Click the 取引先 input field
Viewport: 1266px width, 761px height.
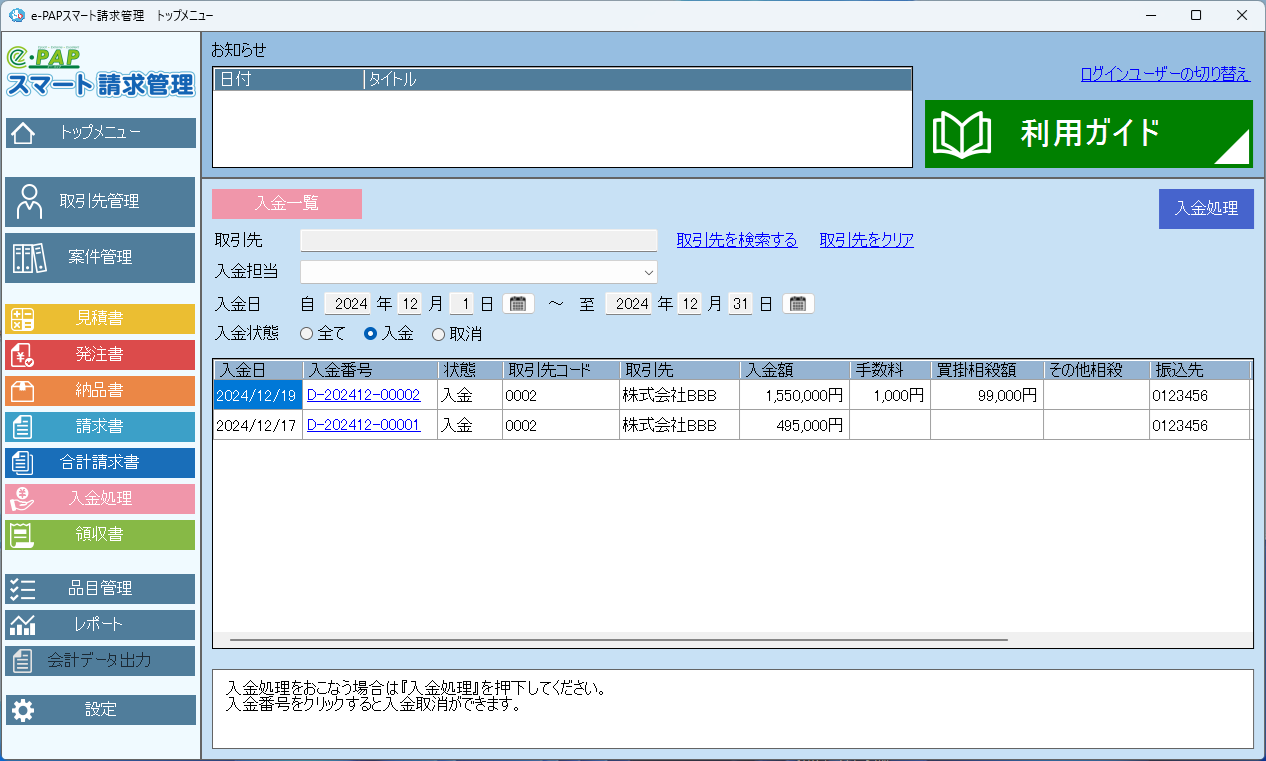coord(479,240)
